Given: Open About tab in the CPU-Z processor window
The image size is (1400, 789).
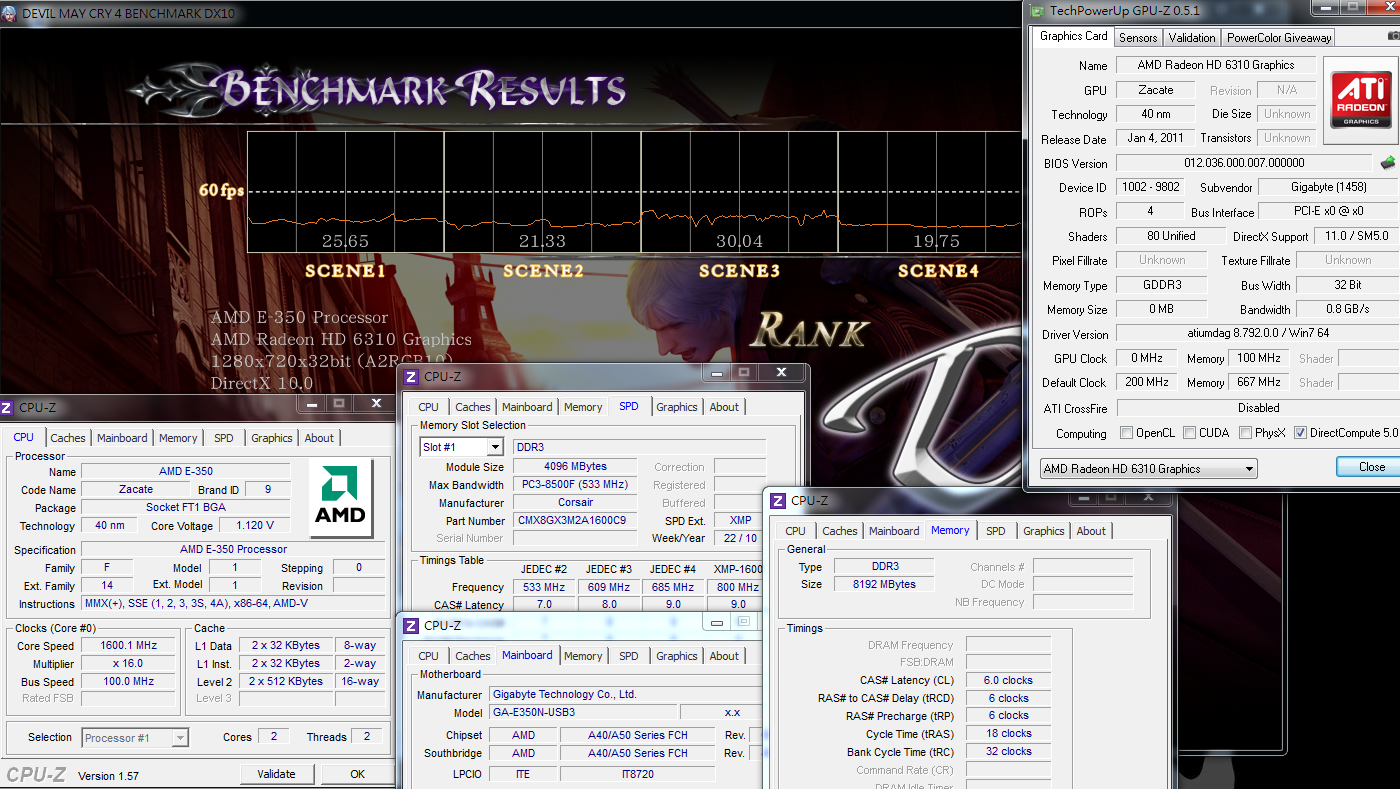Looking at the screenshot, I should click(x=319, y=438).
